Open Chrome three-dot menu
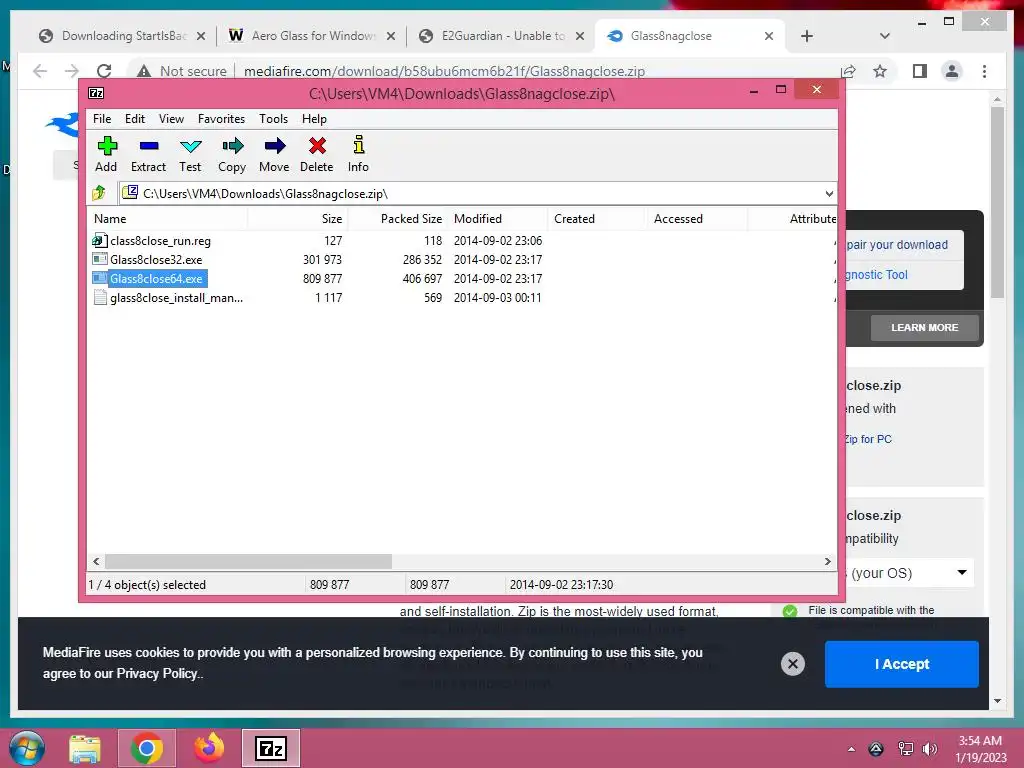 [x=984, y=71]
